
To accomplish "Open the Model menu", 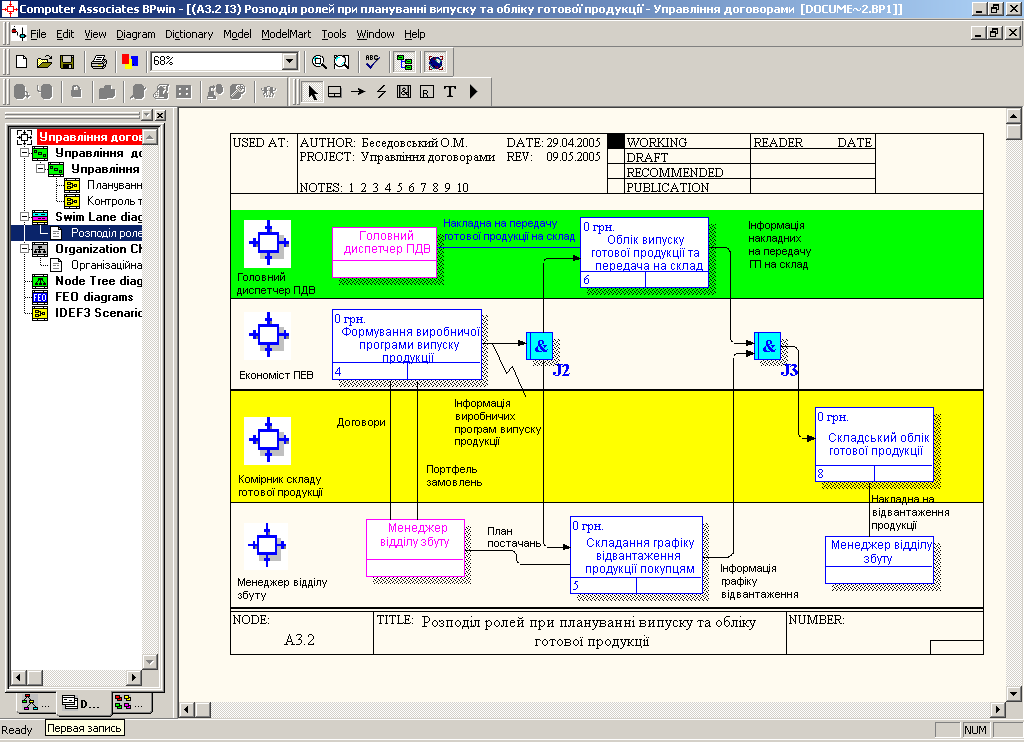I will tap(237, 34).
